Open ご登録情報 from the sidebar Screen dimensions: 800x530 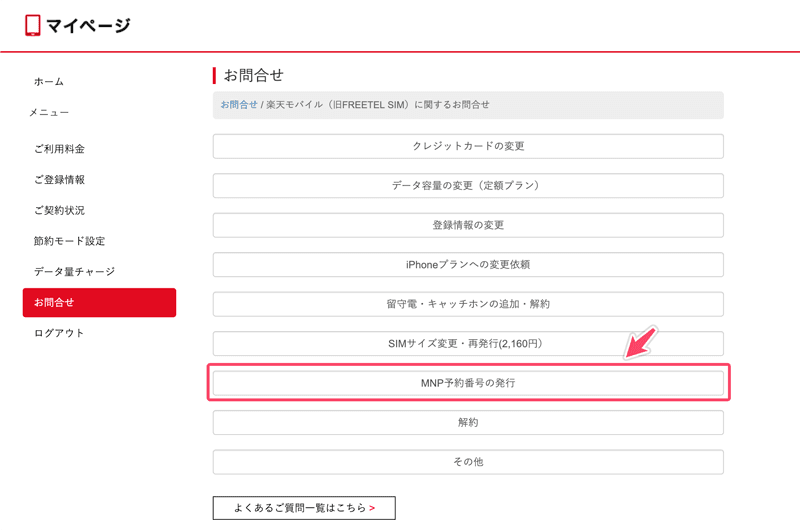59,180
